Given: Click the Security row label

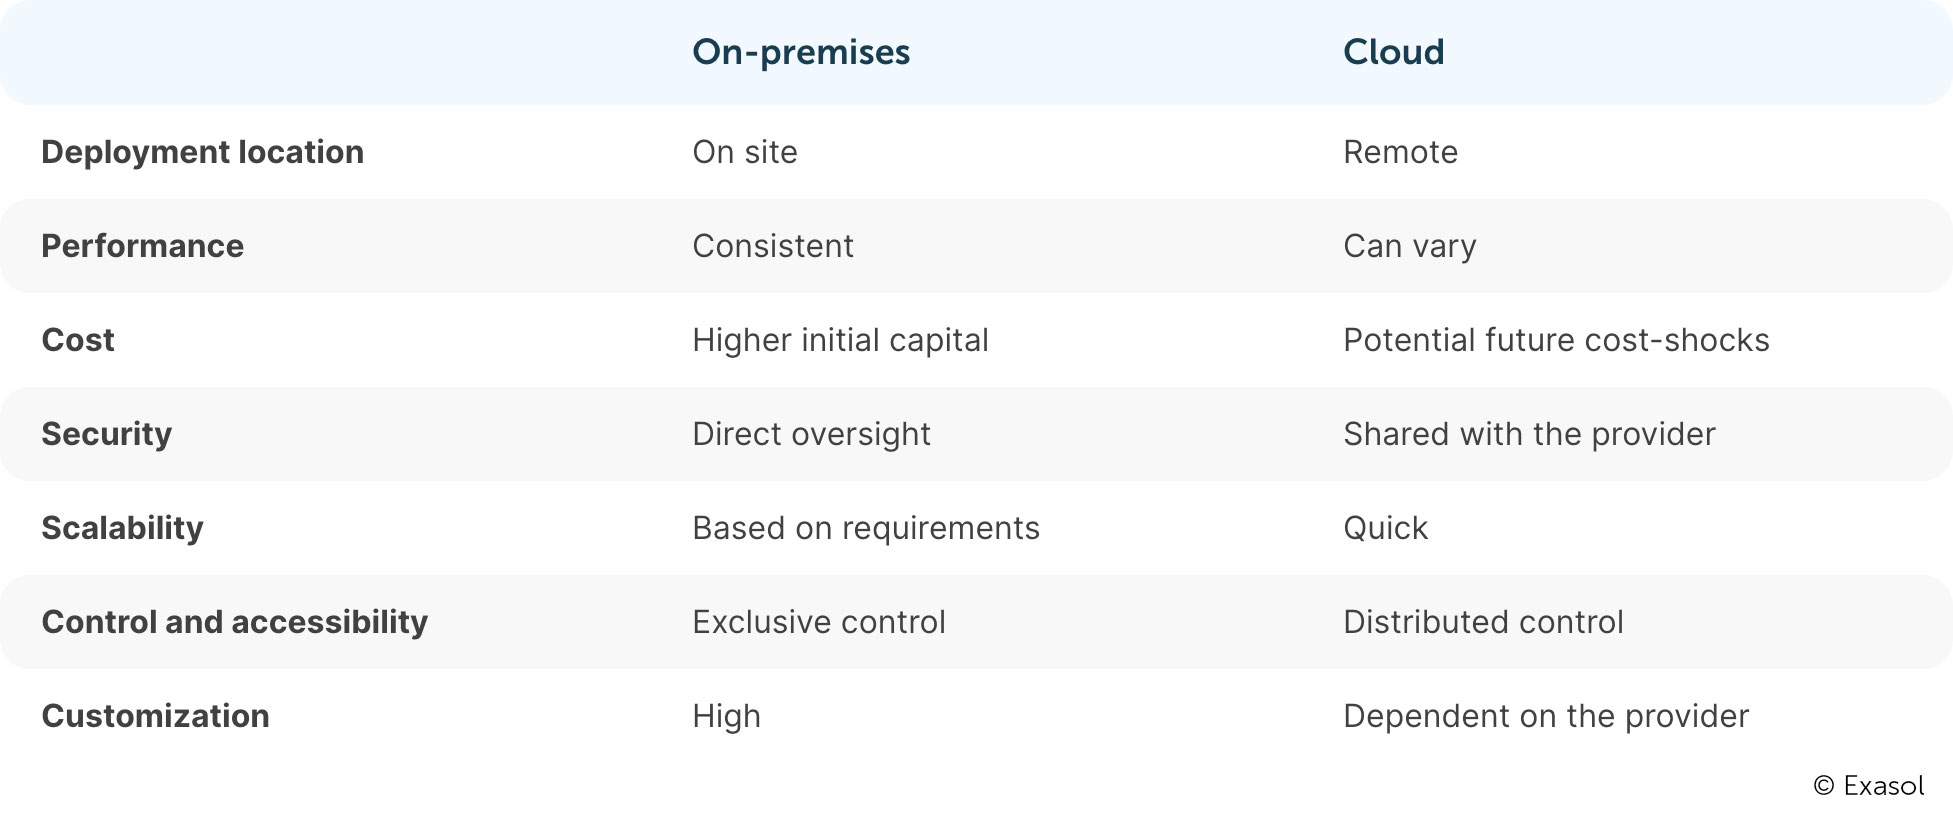Looking at the screenshot, I should tap(106, 434).
